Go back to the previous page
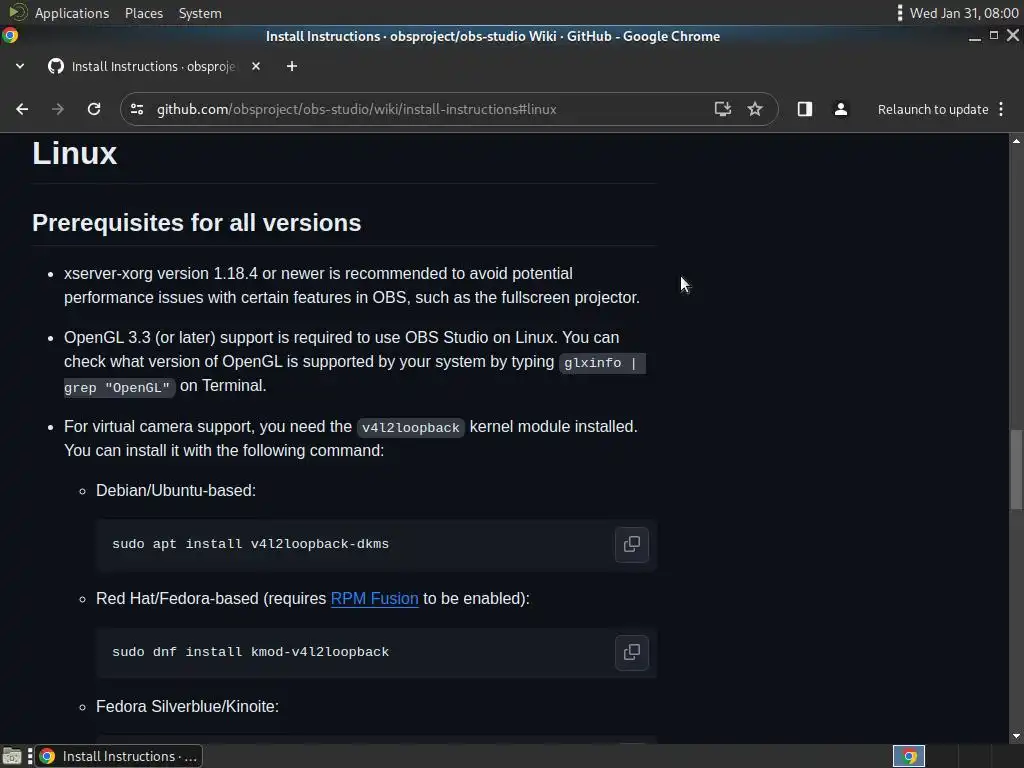Screen dimensions: 1024x768 [22, 109]
